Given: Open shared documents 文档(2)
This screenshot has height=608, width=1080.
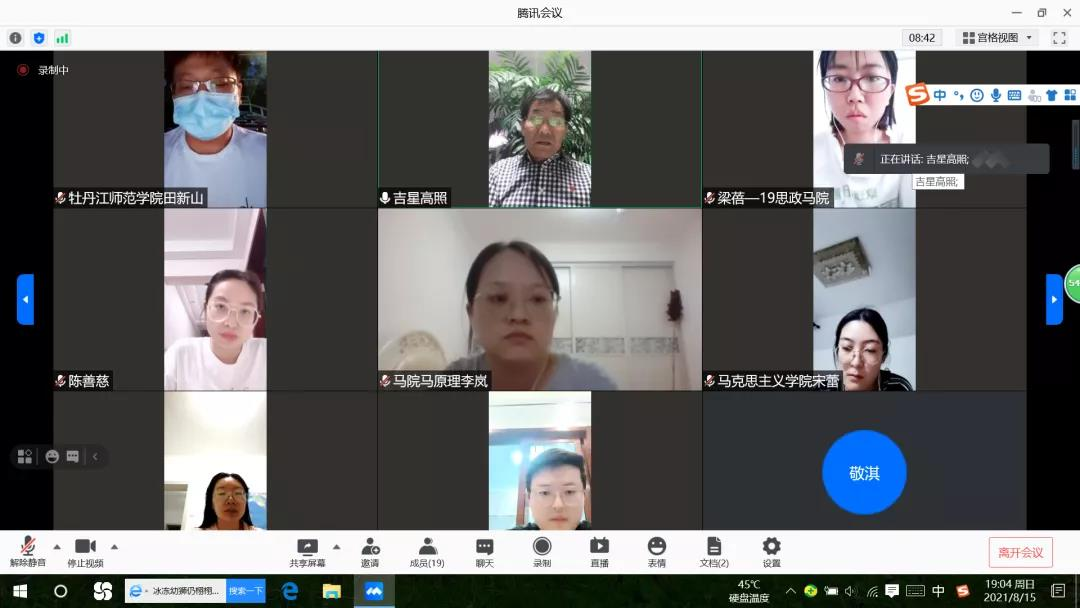Looking at the screenshot, I should tap(714, 552).
